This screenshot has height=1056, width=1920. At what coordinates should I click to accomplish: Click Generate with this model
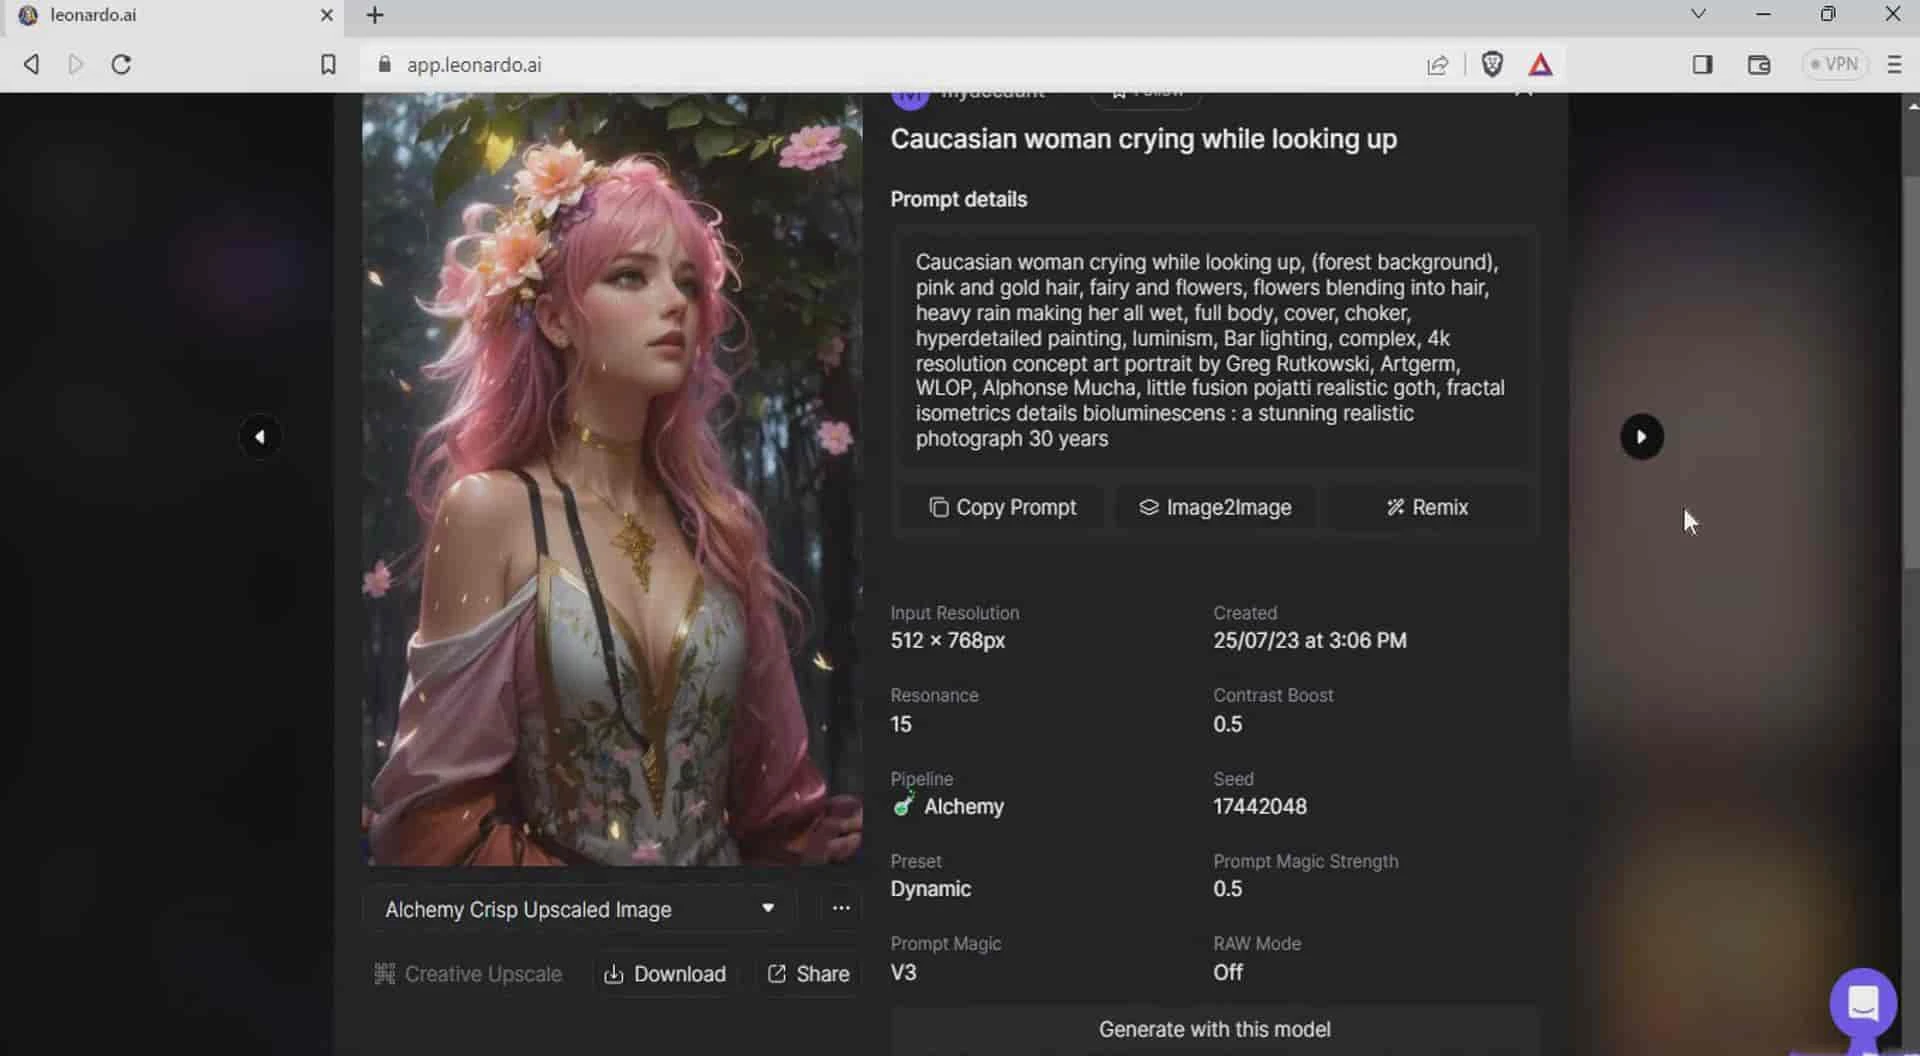point(1214,1030)
